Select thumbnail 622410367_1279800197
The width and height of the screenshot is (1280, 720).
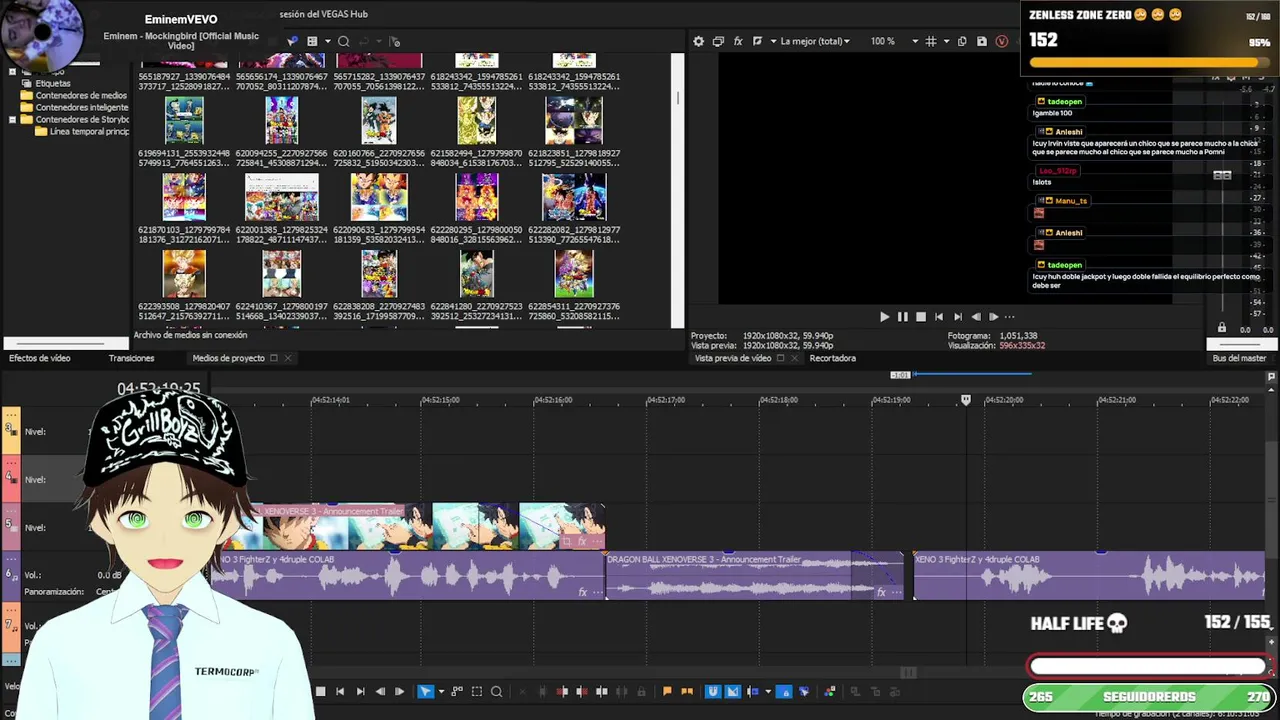(x=282, y=274)
